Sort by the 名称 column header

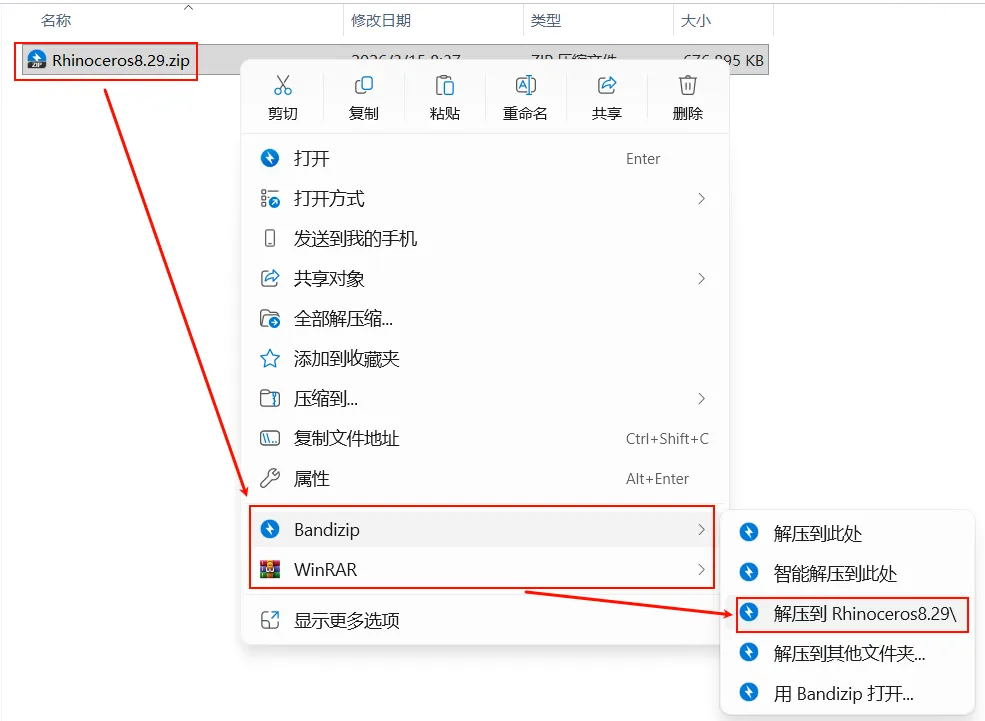56,21
